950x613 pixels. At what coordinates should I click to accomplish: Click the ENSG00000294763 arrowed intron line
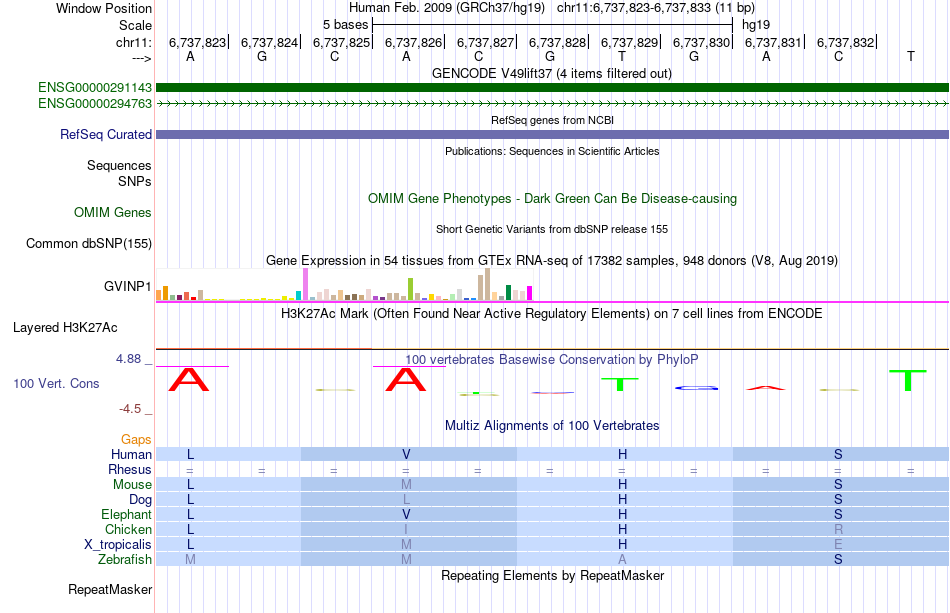552,104
